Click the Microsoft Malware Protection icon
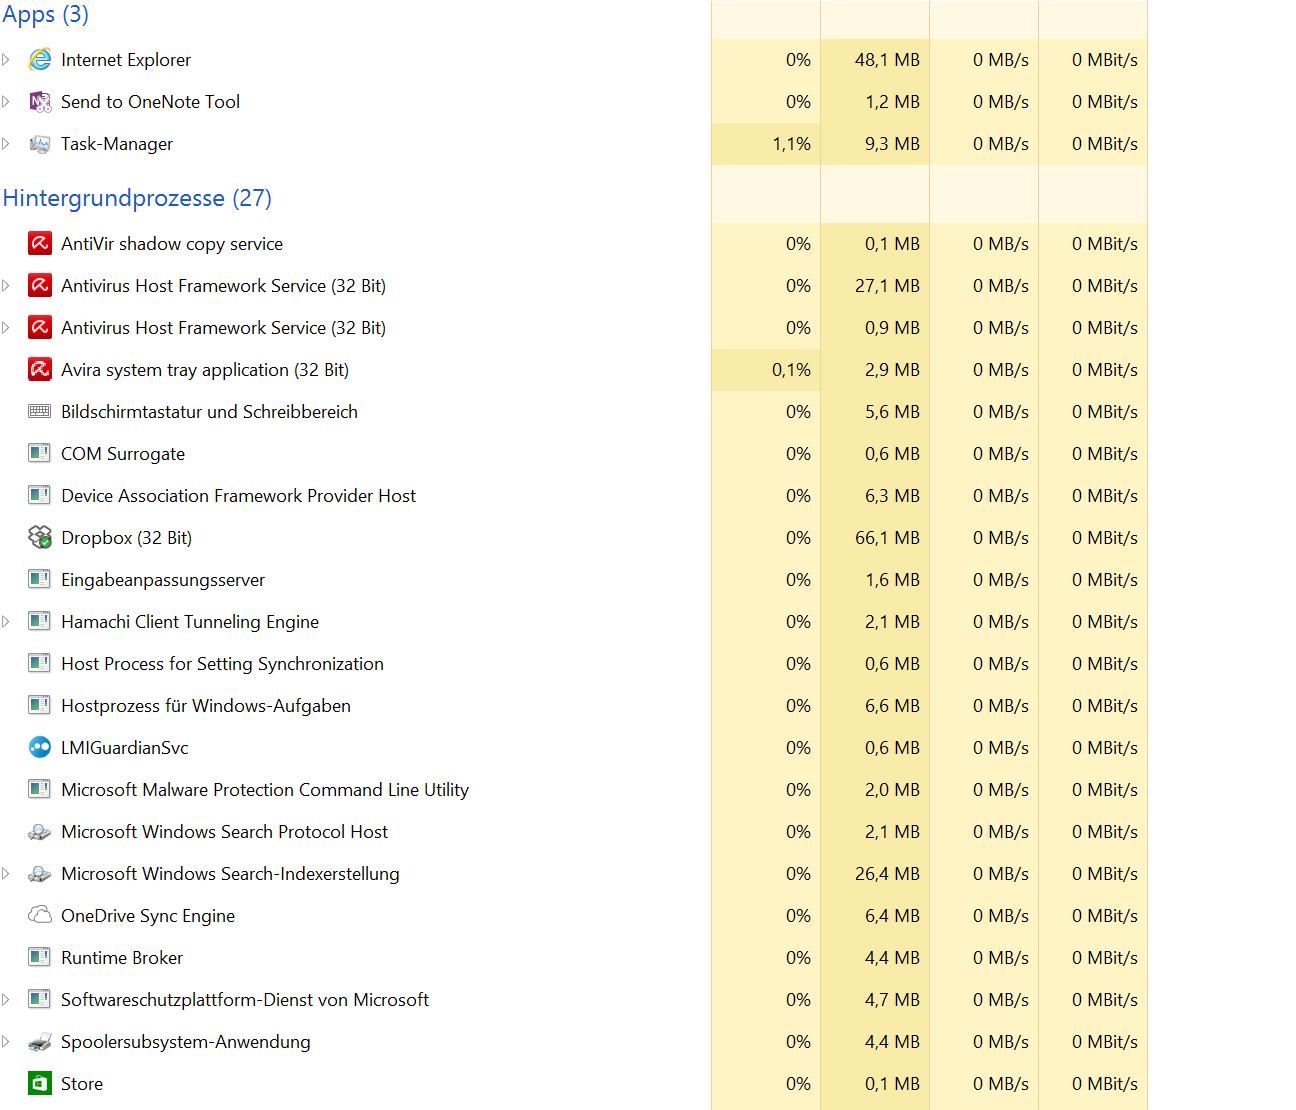Viewport: 1296px width, 1110px height. click(x=40, y=790)
